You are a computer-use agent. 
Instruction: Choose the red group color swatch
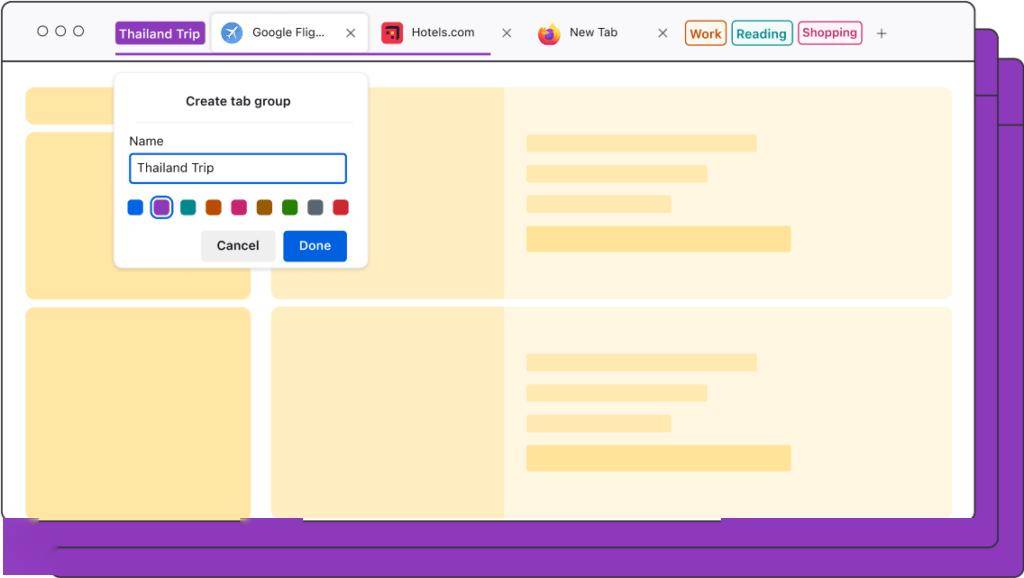[x=341, y=208]
